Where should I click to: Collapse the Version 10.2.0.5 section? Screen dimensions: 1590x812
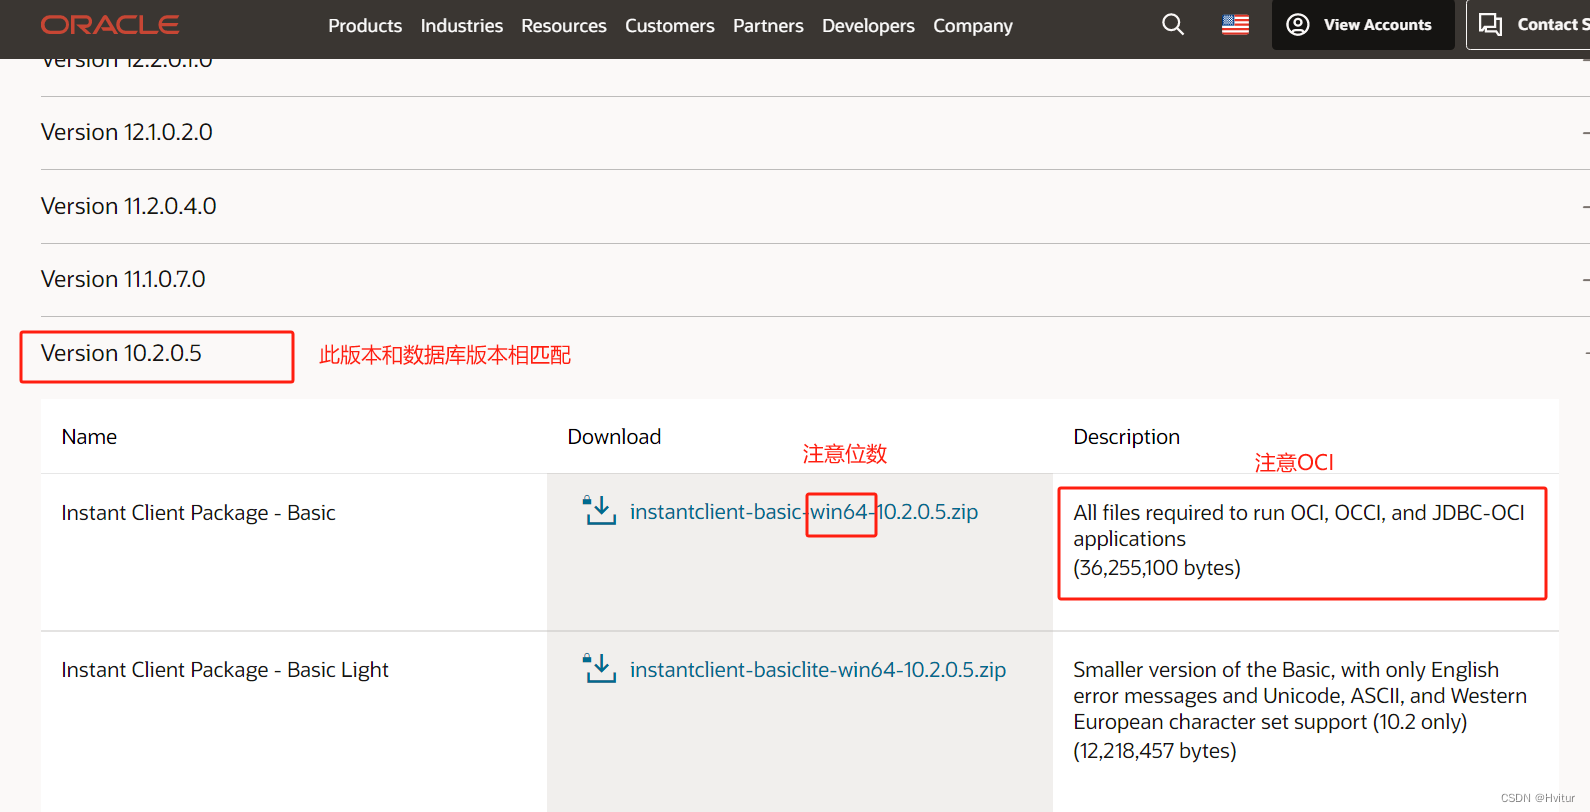coord(815,354)
